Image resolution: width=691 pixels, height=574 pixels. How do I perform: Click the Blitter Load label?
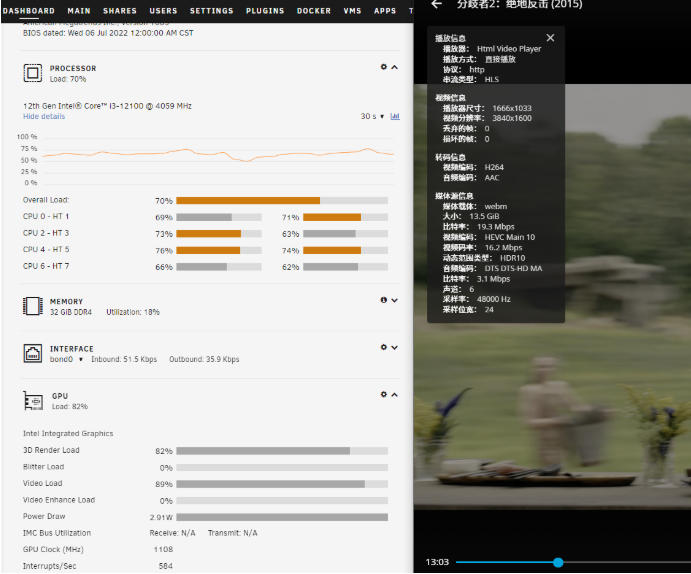43,467
